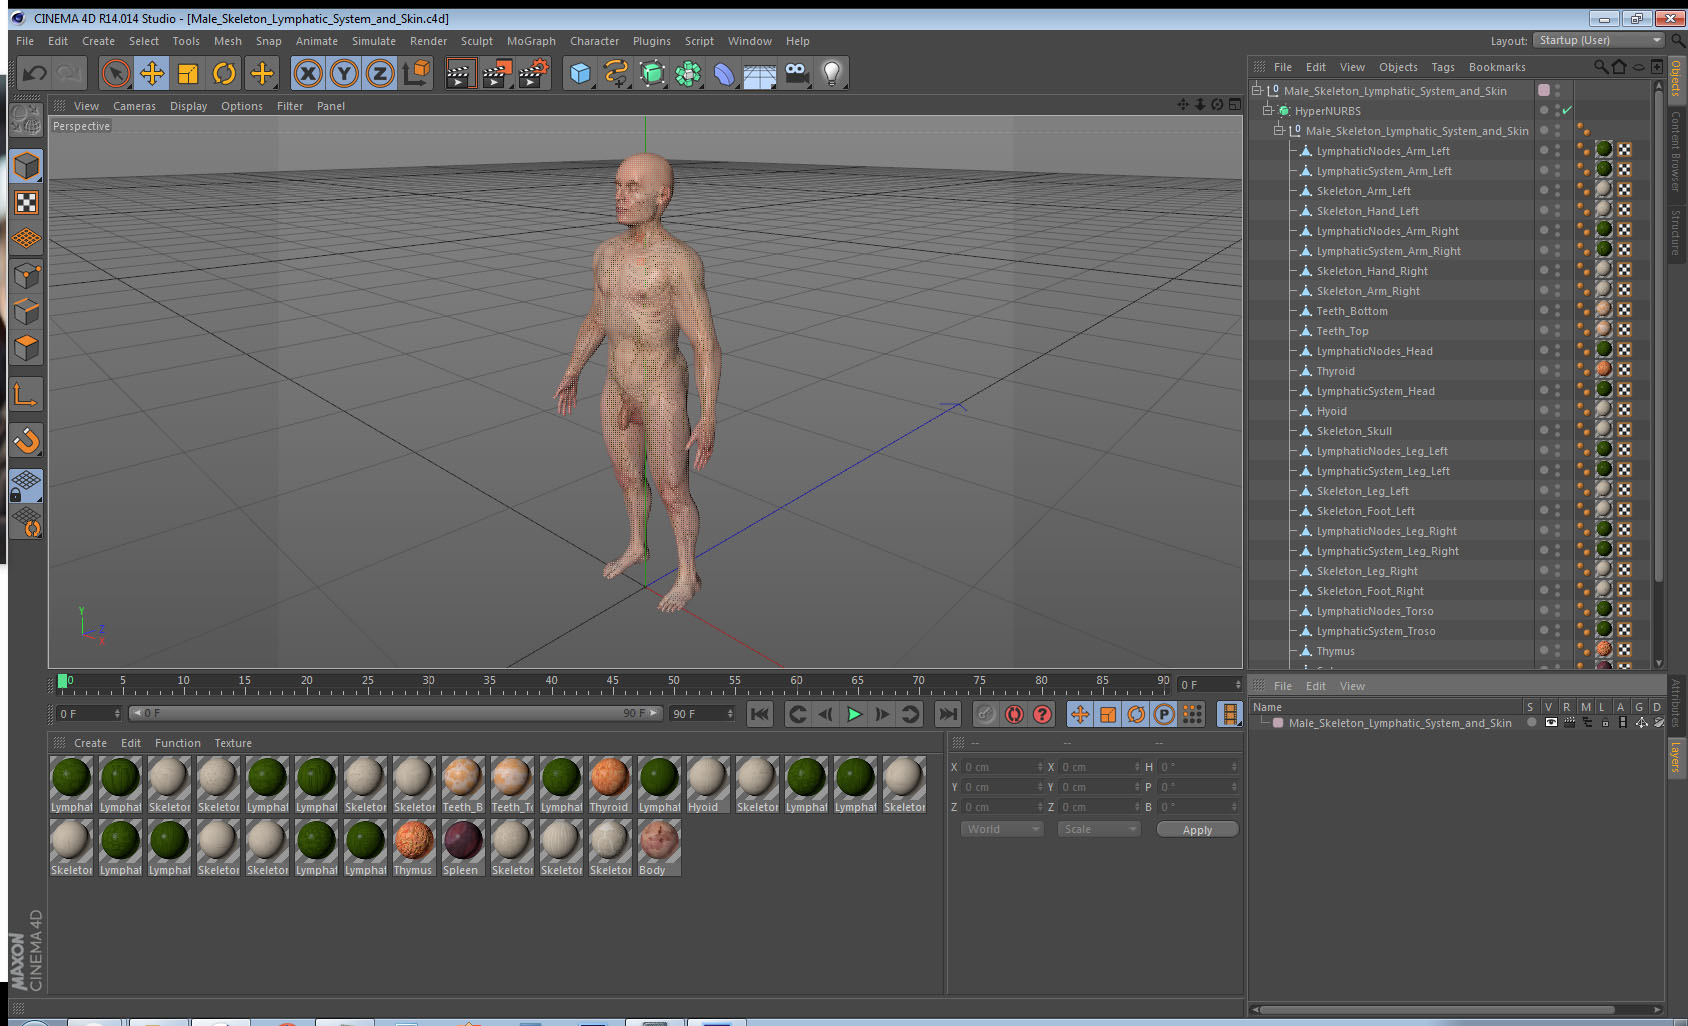Open the Array modeling objects
Viewport: 1688px width, 1026px height.
click(688, 73)
